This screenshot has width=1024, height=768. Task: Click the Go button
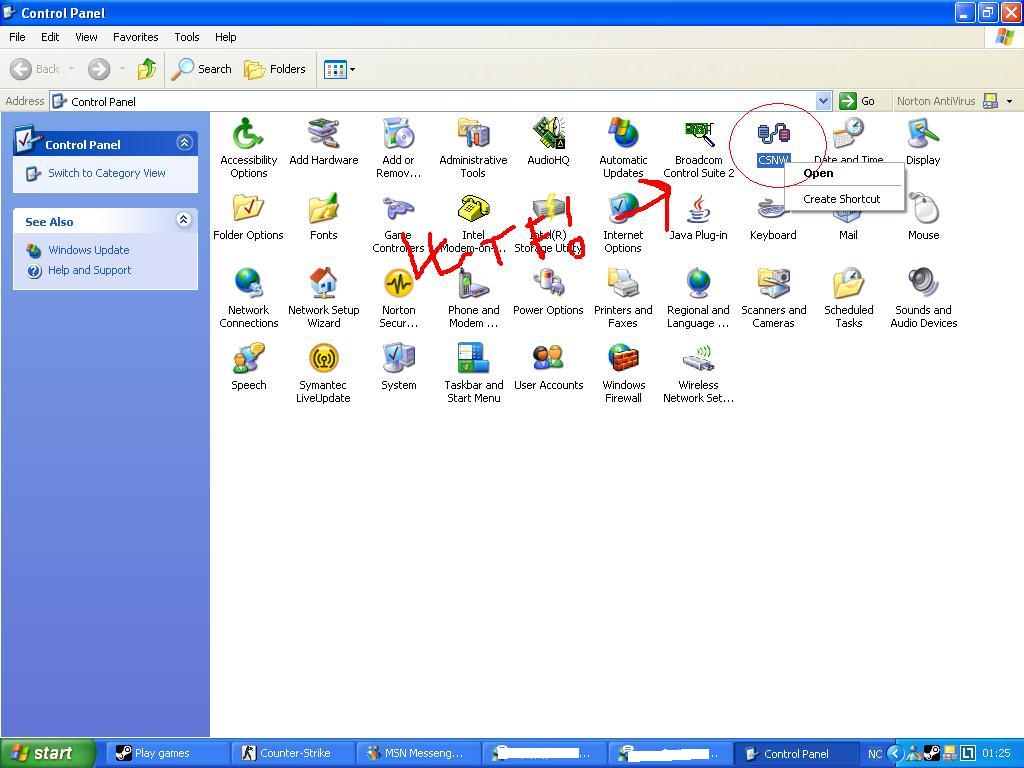(x=857, y=101)
